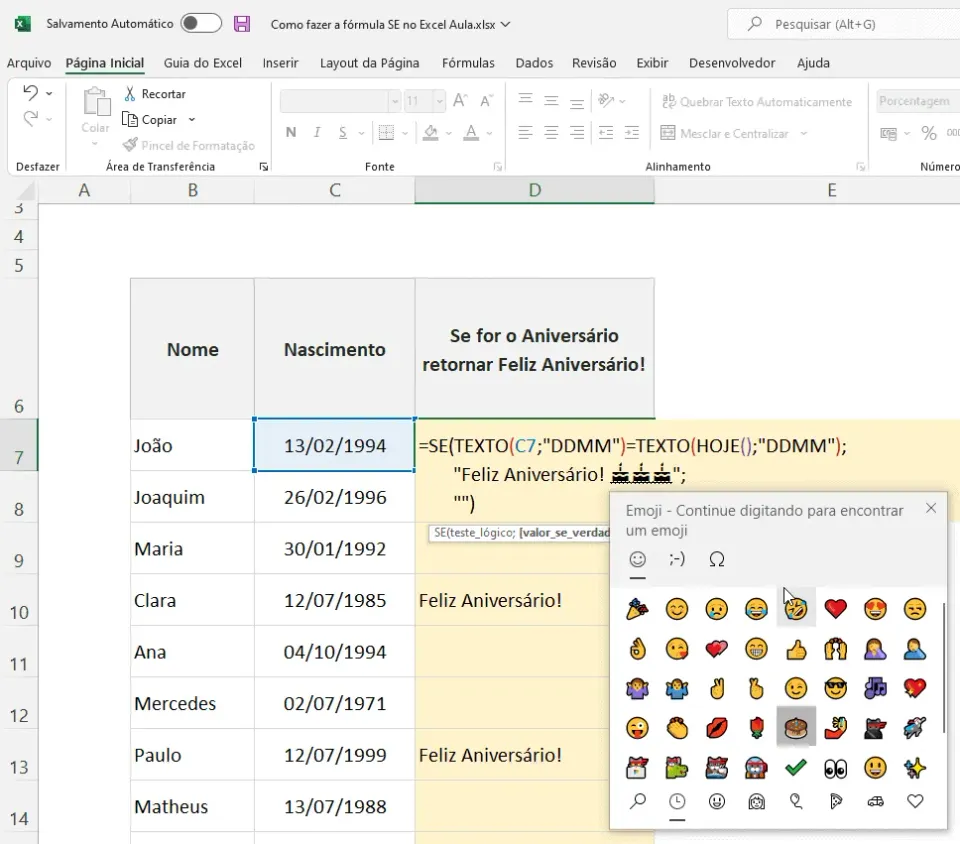
Task: Click the percent style icon
Action: tap(929, 133)
